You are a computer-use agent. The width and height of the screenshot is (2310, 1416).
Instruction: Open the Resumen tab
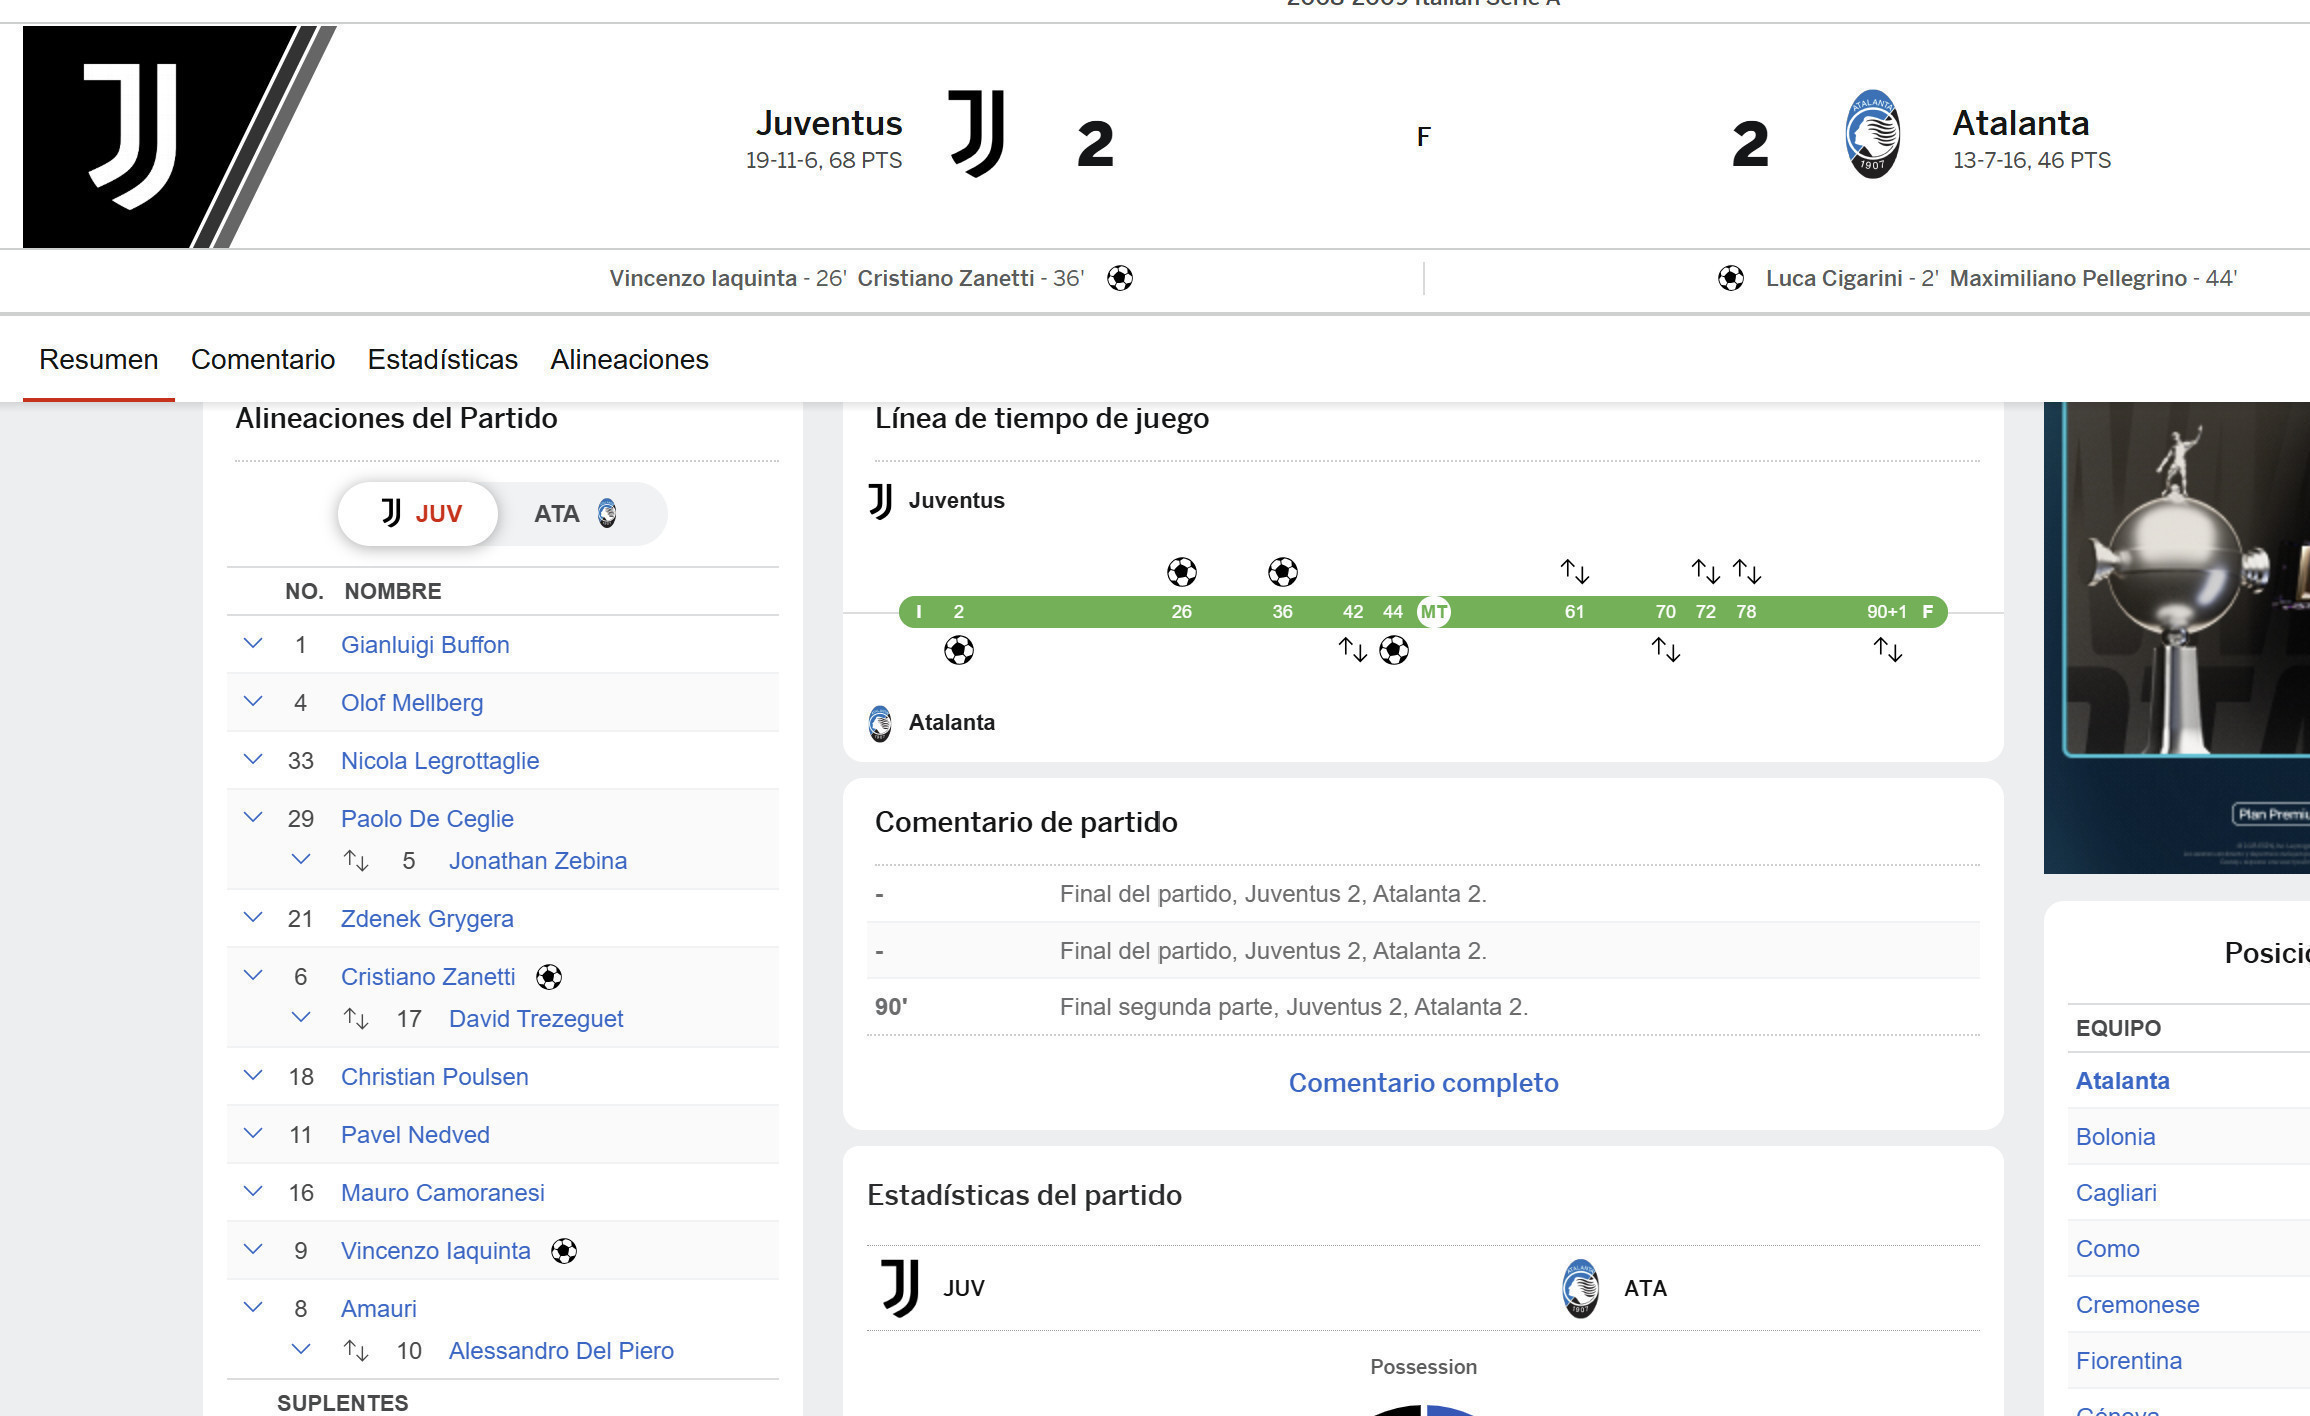(99, 360)
